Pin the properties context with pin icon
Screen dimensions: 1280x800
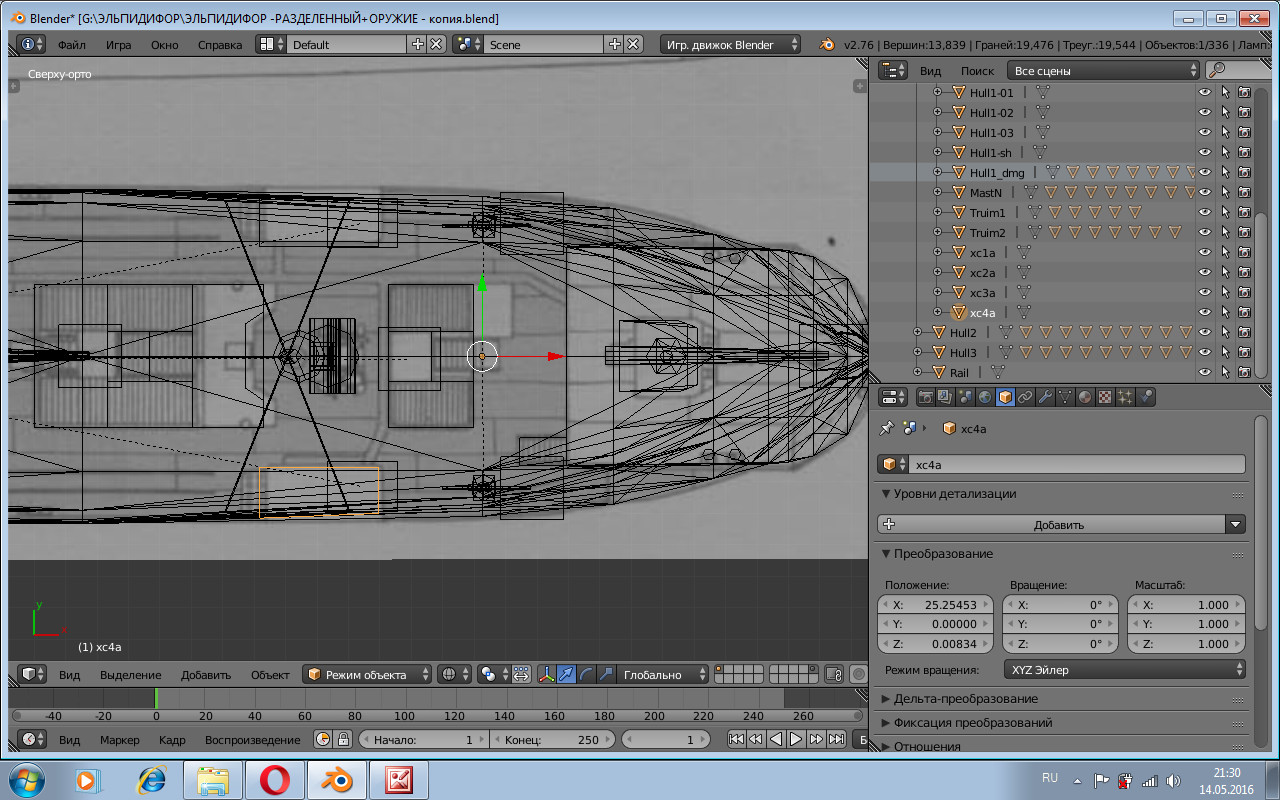tap(886, 429)
